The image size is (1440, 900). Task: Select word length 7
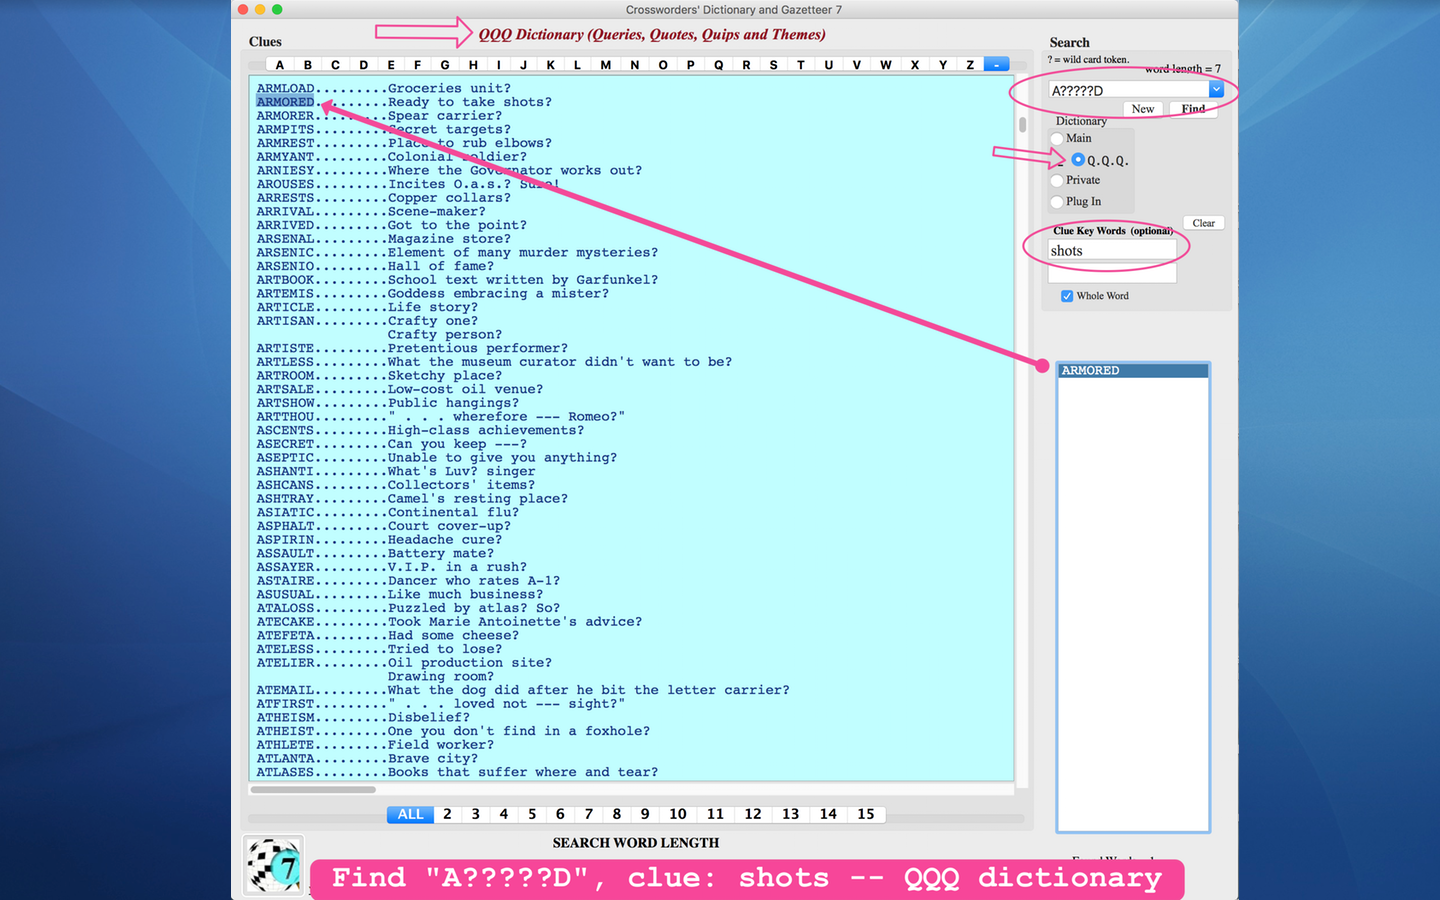[589, 815]
